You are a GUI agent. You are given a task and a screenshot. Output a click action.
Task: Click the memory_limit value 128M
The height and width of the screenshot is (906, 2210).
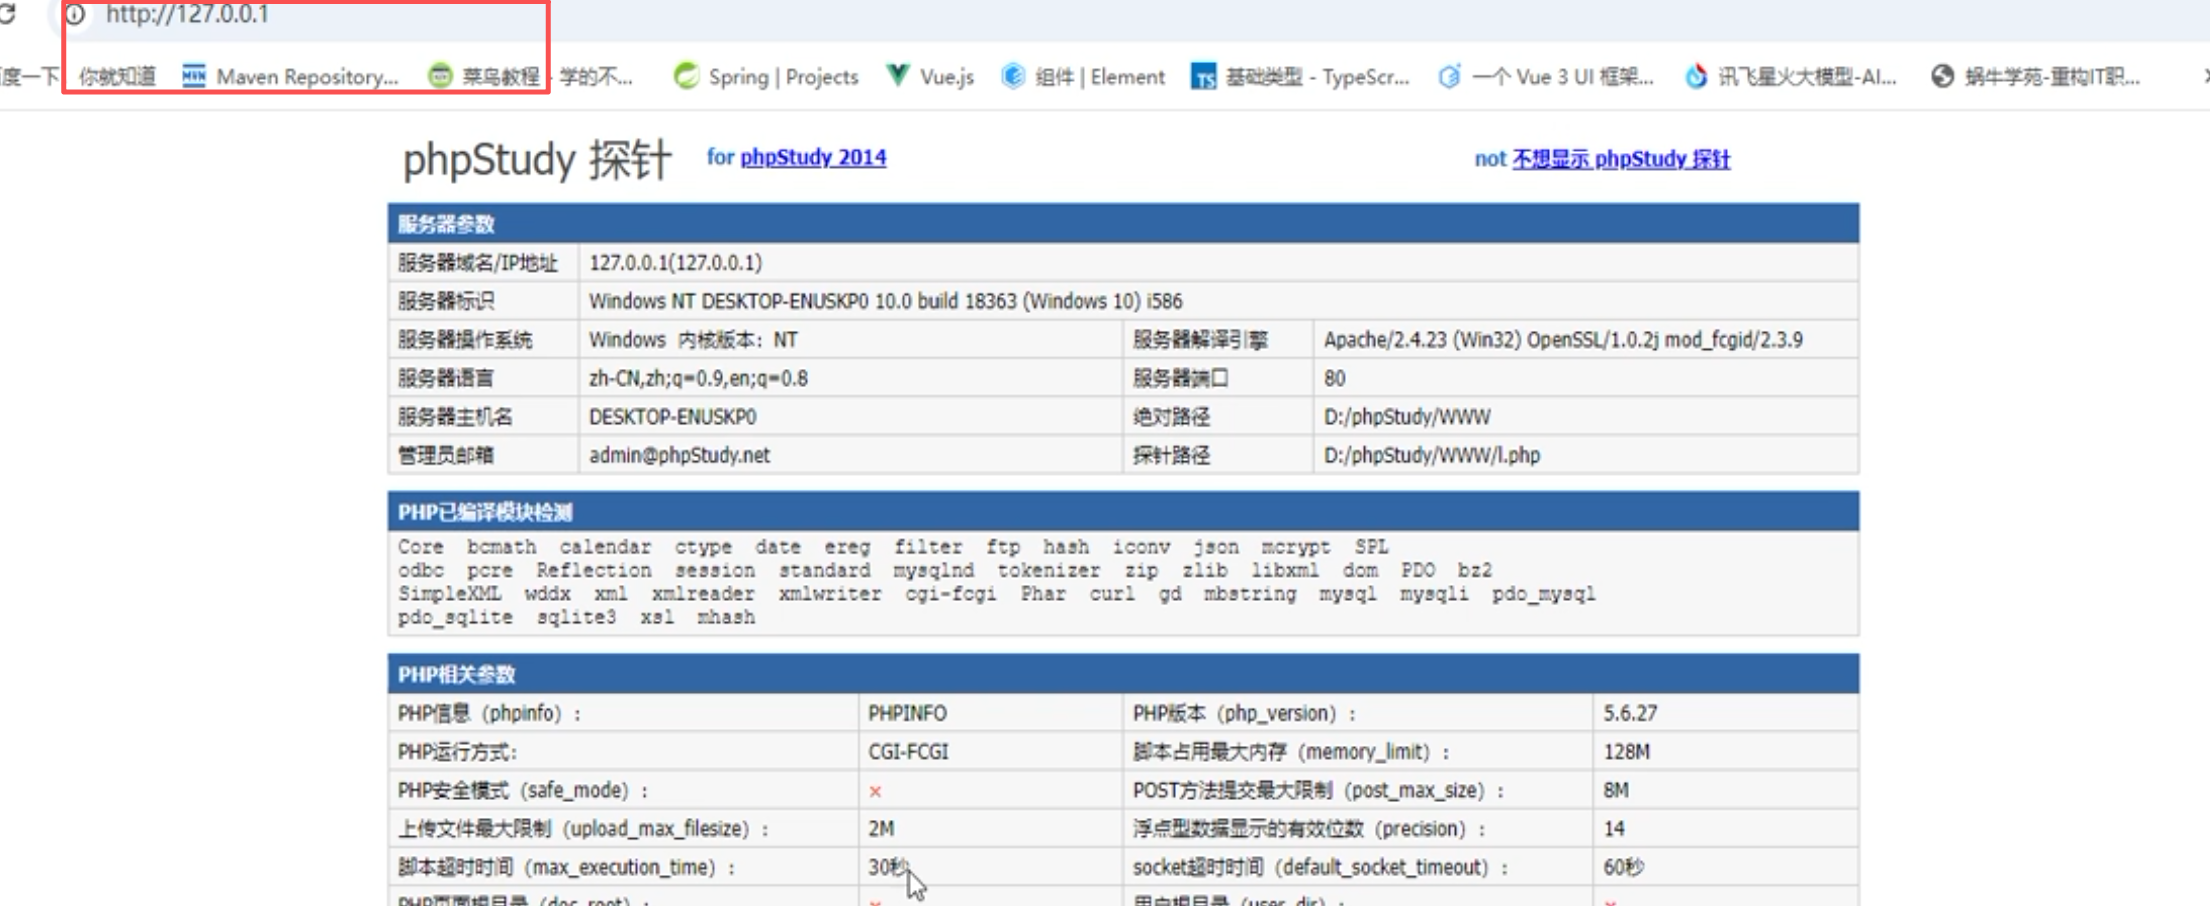click(1626, 752)
